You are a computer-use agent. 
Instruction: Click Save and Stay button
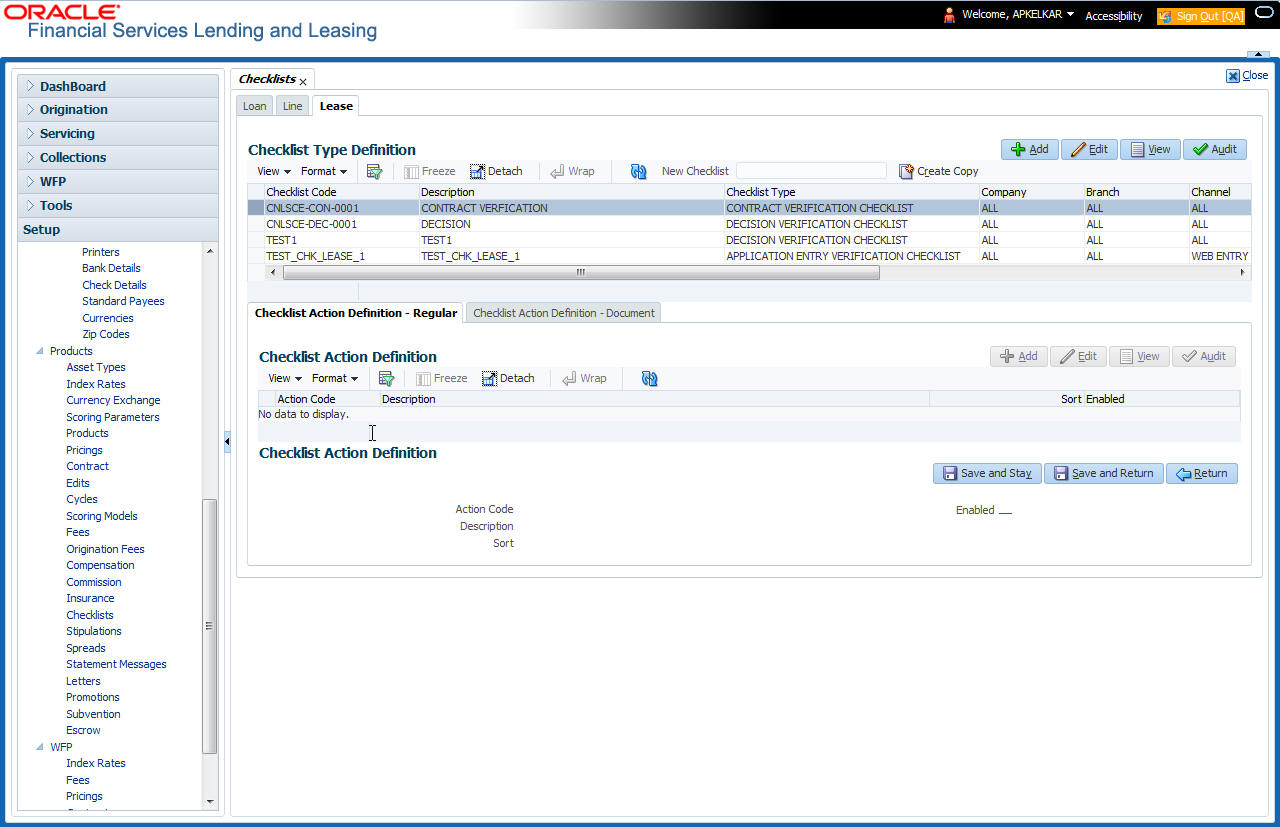pos(987,473)
